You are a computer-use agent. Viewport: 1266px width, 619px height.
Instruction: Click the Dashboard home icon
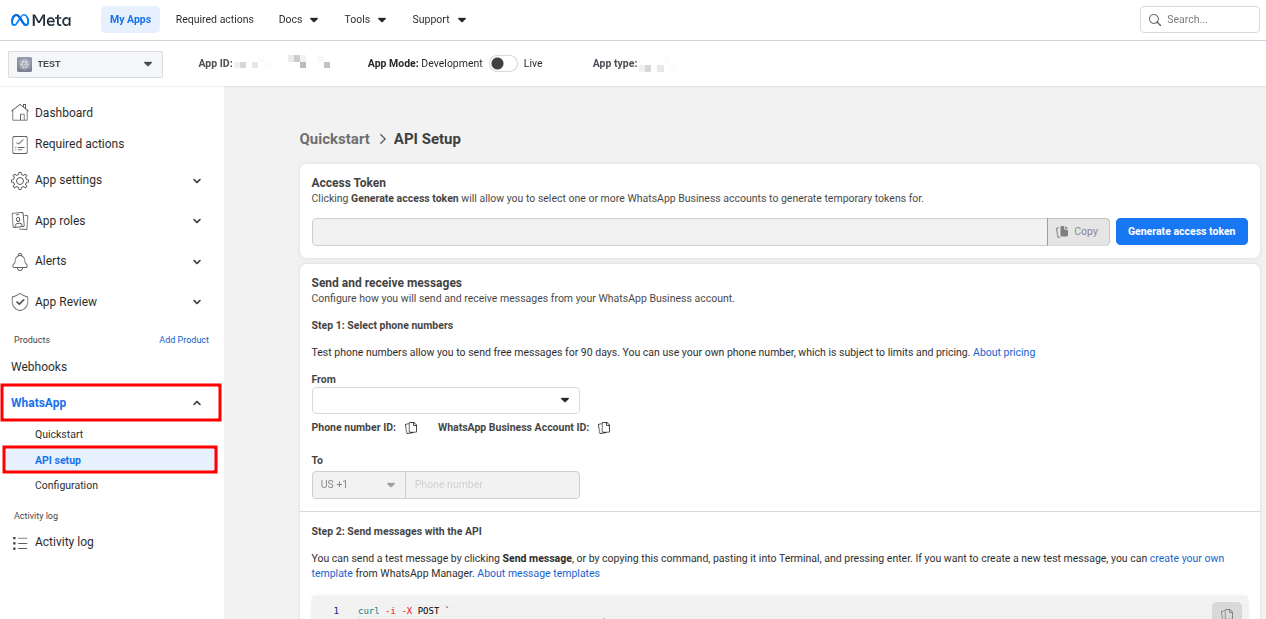point(19,113)
